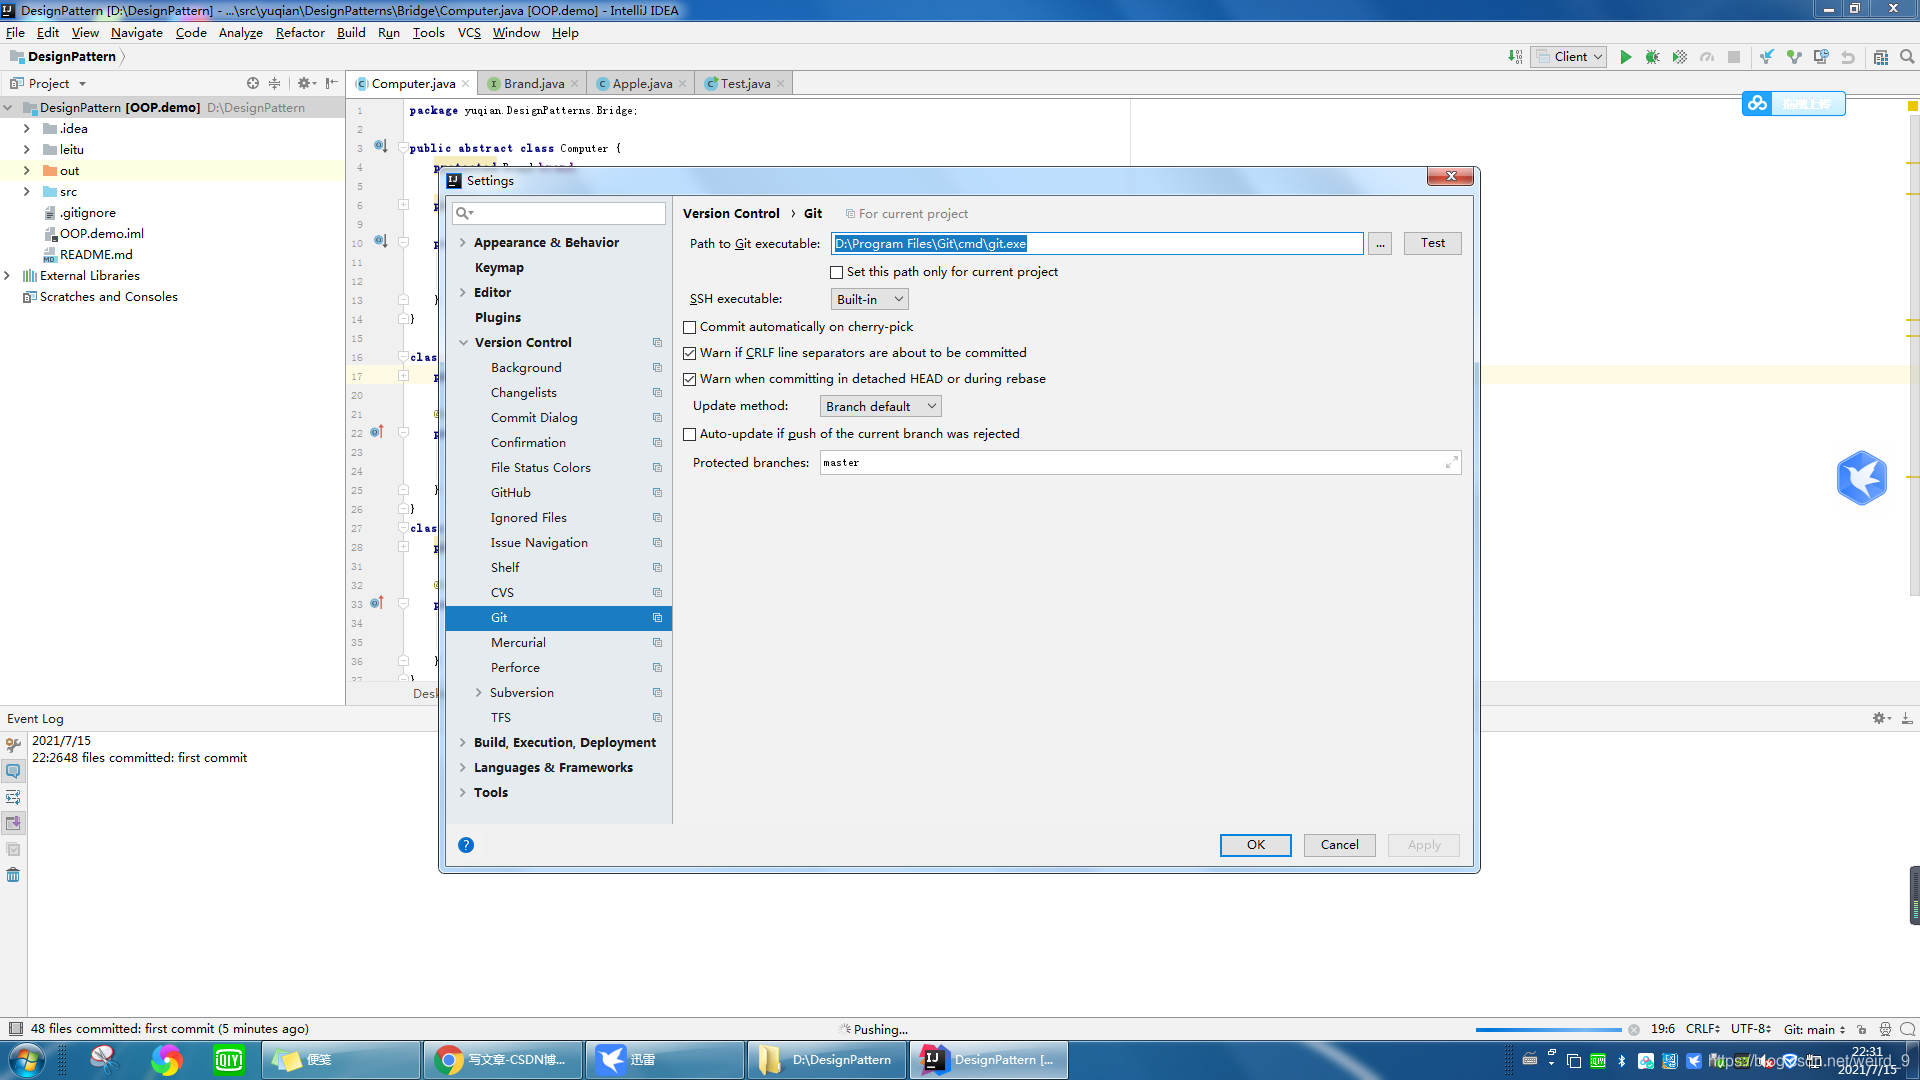
Task: Open Update method Branch default dropdown
Action: [880, 406]
